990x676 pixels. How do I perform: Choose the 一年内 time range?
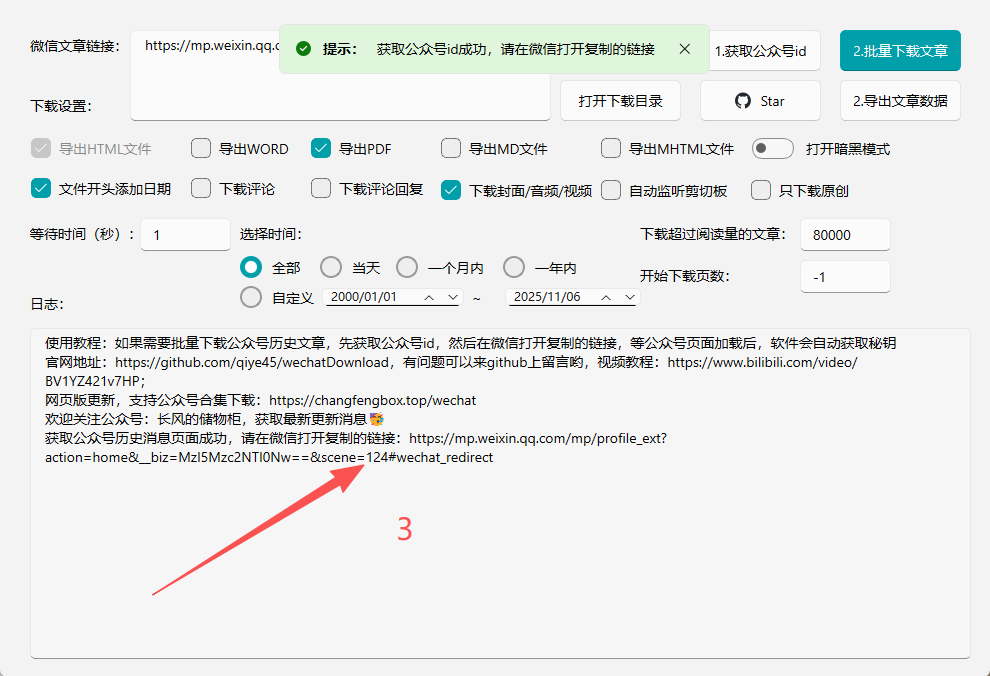pos(513,266)
